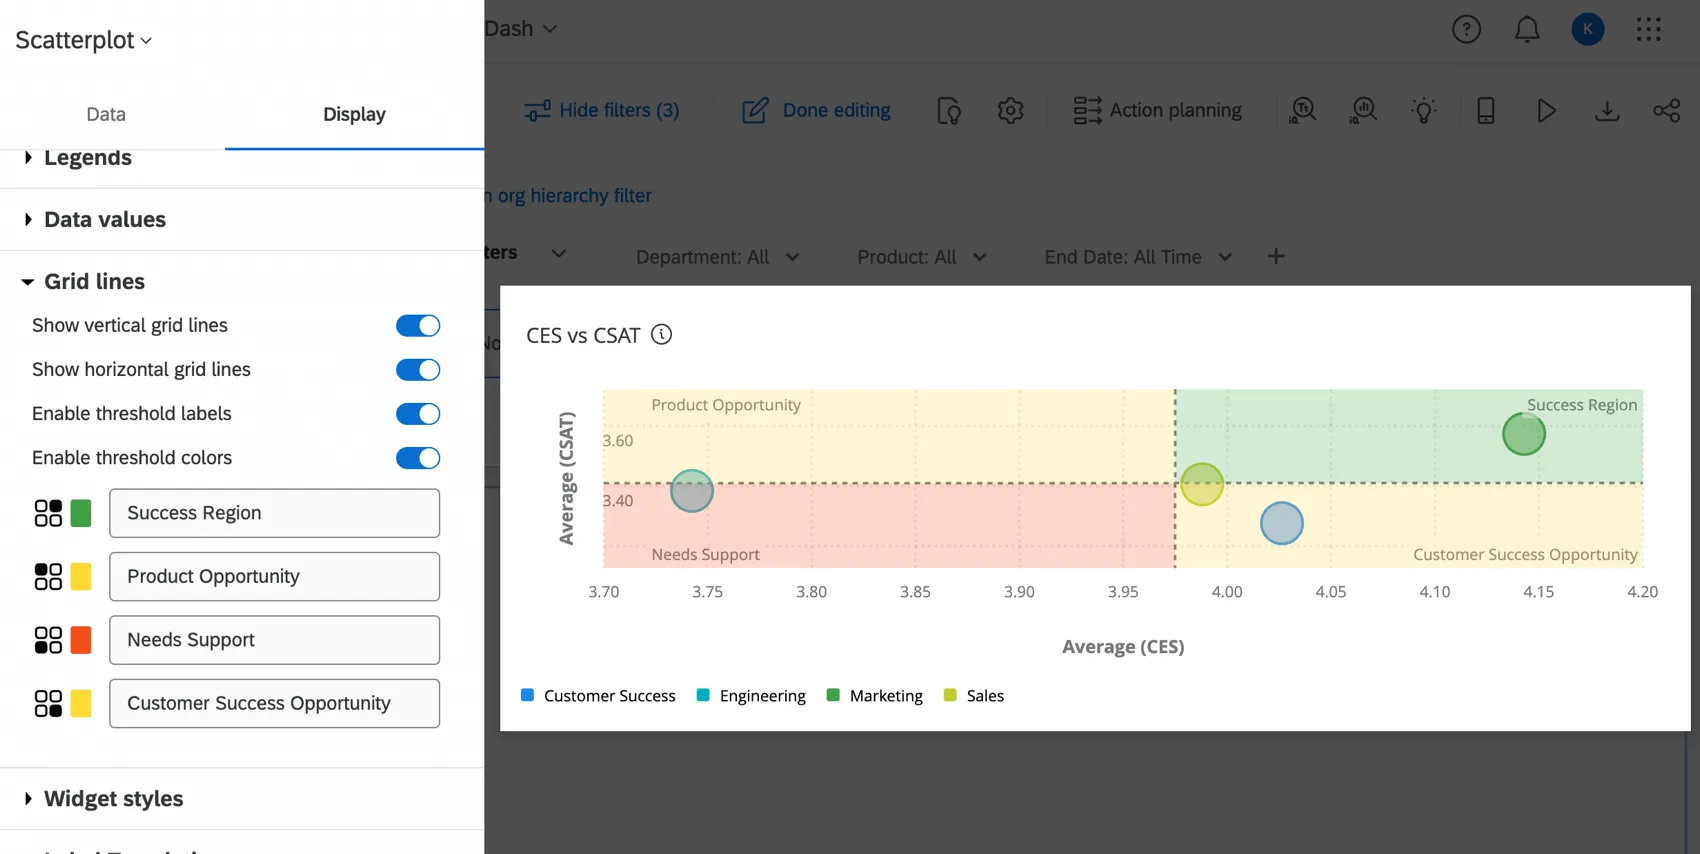This screenshot has width=1700, height=854.
Task: Open the Scatterplot widget type dropdown
Action: click(84, 40)
